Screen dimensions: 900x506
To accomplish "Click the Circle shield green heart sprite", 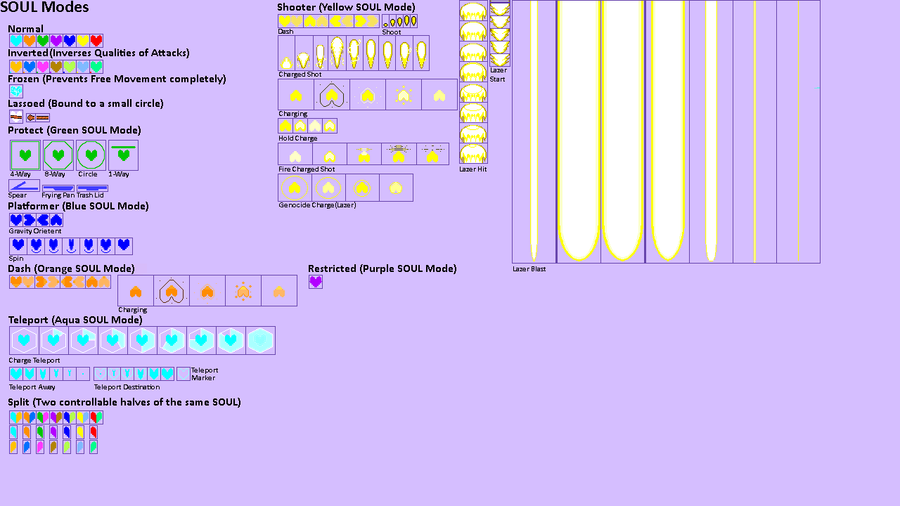I will point(91,155).
